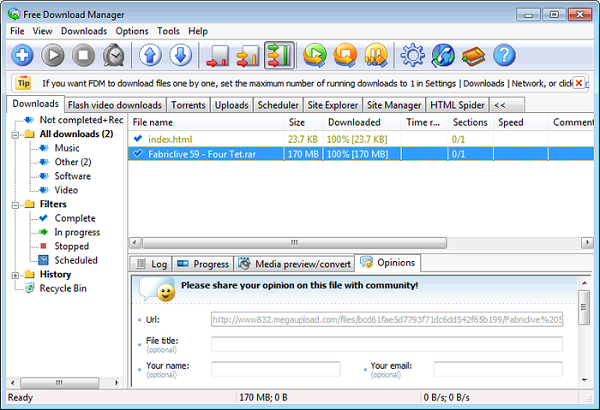
Task: Close the red X on tip bar
Action: click(578, 82)
